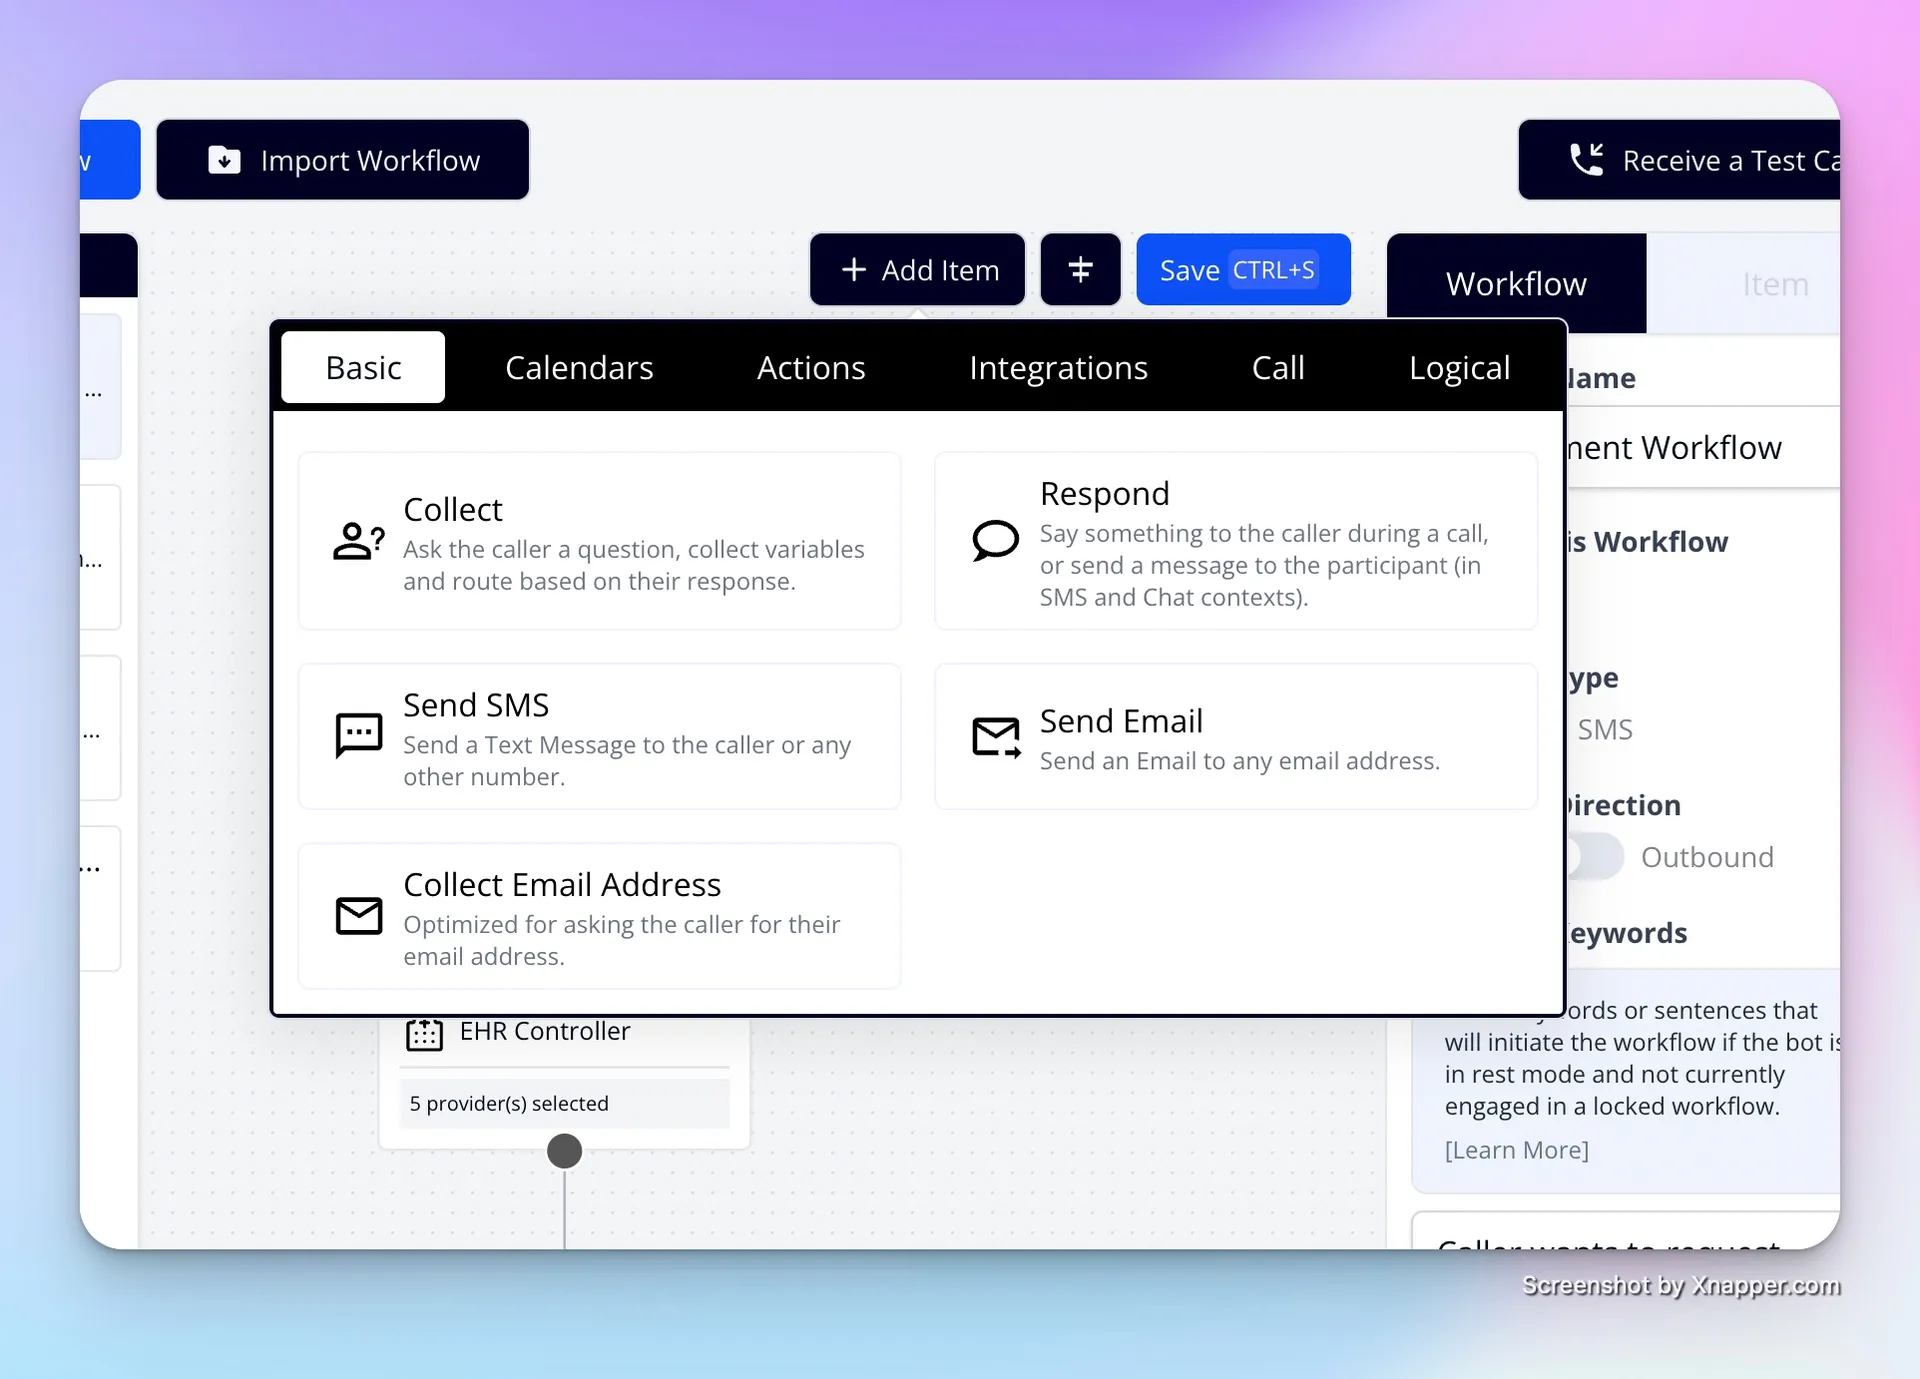Click the Respond speech bubble icon
Screen dimensions: 1920x1379
click(x=993, y=540)
